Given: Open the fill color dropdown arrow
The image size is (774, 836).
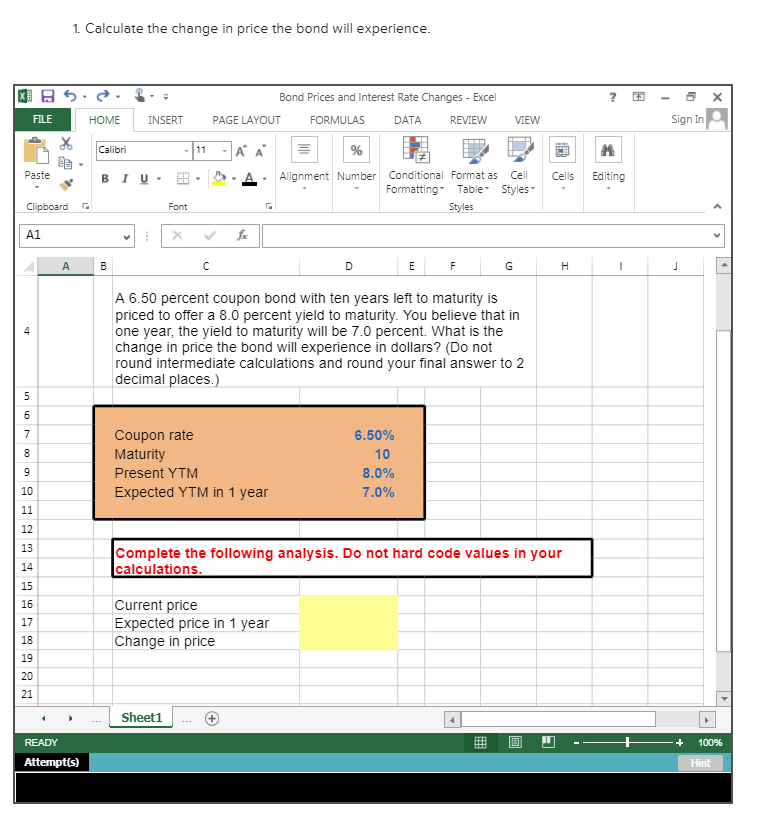Looking at the screenshot, I should click(233, 179).
